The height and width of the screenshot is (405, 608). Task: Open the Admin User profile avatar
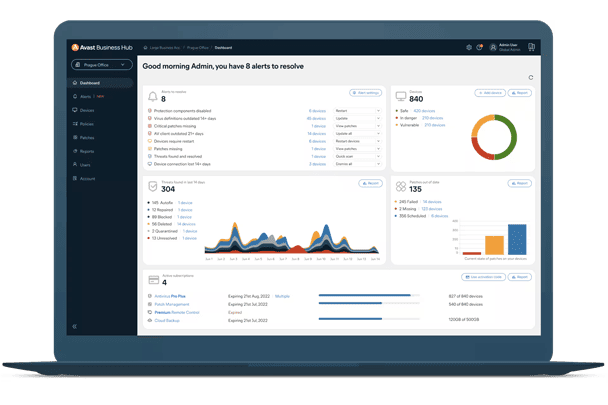[x=493, y=47]
